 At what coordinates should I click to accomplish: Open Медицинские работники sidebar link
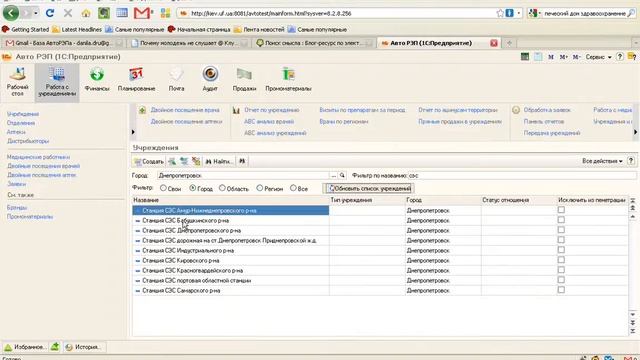(38, 157)
